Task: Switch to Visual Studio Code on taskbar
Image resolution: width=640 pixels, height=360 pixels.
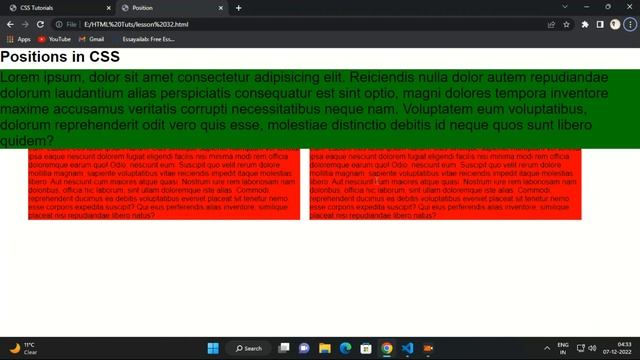Action: (407, 348)
